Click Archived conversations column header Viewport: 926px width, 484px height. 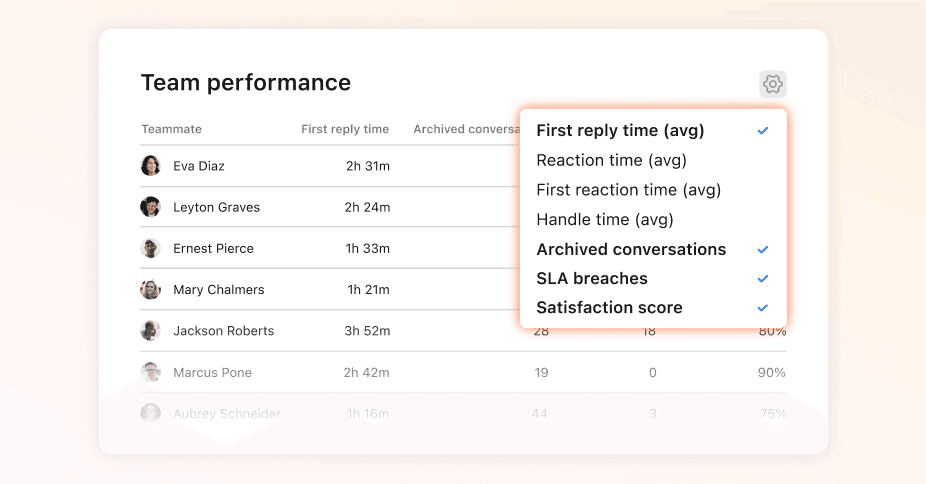coord(466,129)
